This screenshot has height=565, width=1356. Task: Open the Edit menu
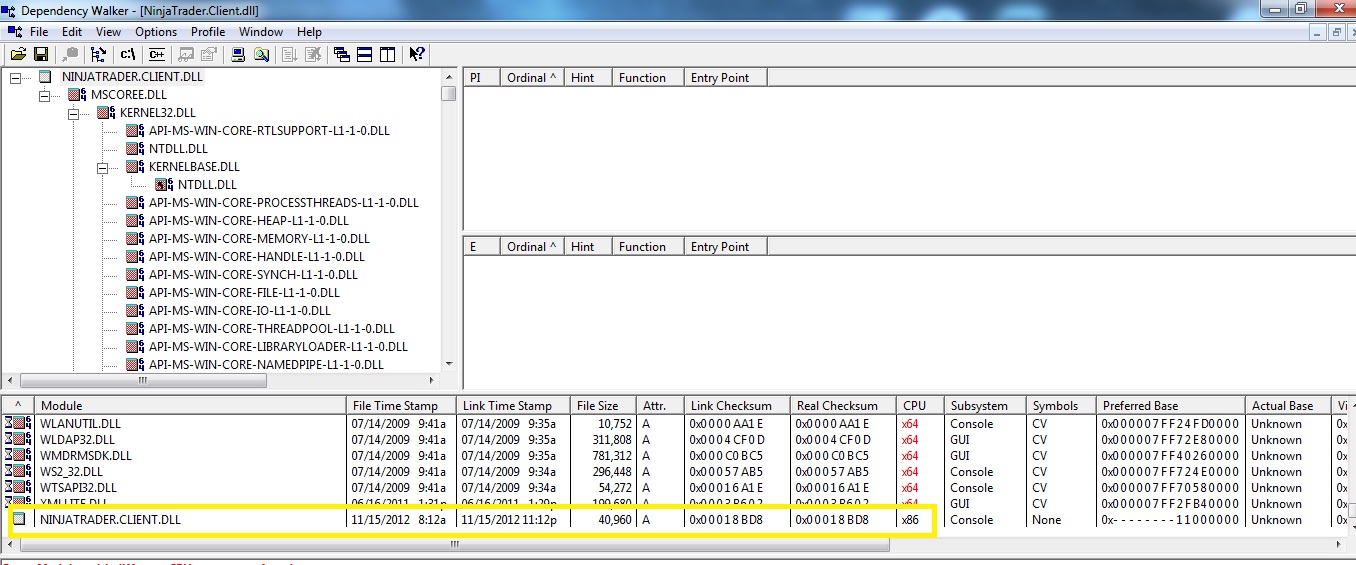[x=72, y=32]
